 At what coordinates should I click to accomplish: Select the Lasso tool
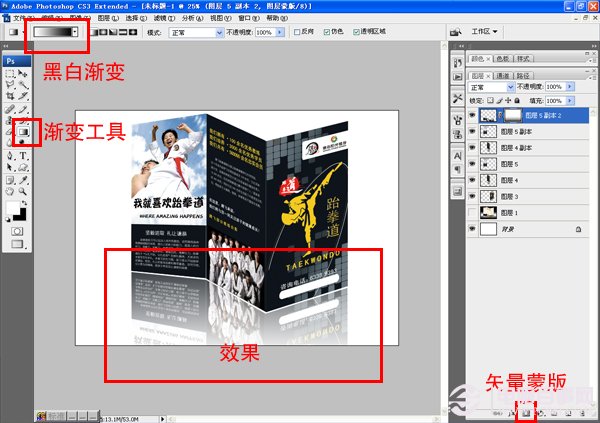click(10, 85)
